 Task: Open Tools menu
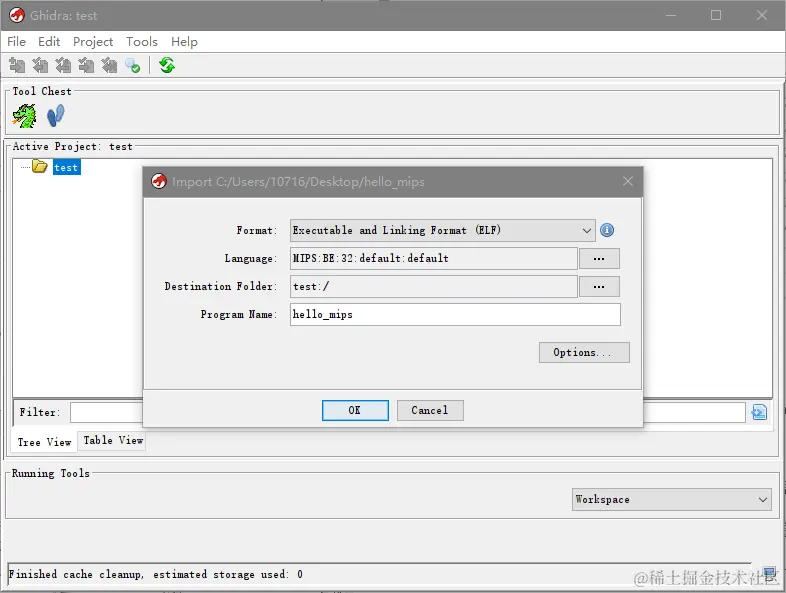(142, 42)
